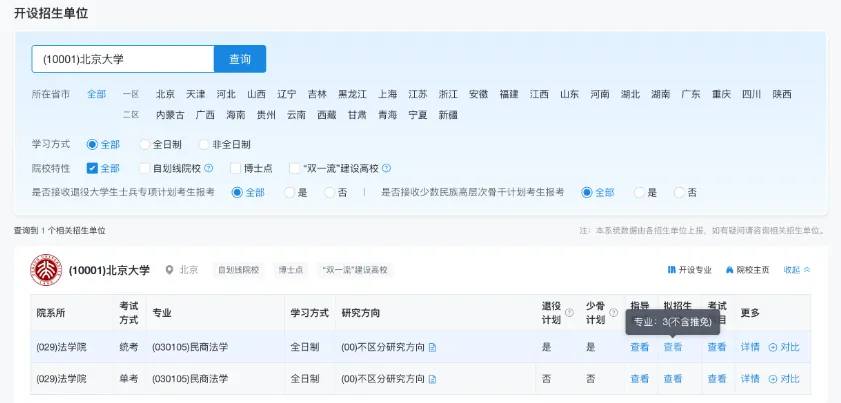This screenshot has height=403, width=841.
Task: View 指导教师 查看 in 统考 row
Action: [640, 347]
